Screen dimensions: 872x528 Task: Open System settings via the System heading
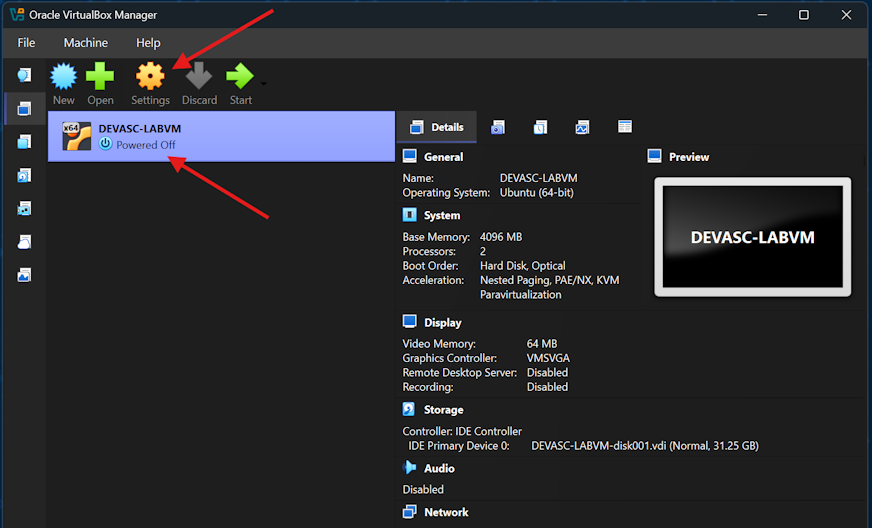(x=442, y=215)
